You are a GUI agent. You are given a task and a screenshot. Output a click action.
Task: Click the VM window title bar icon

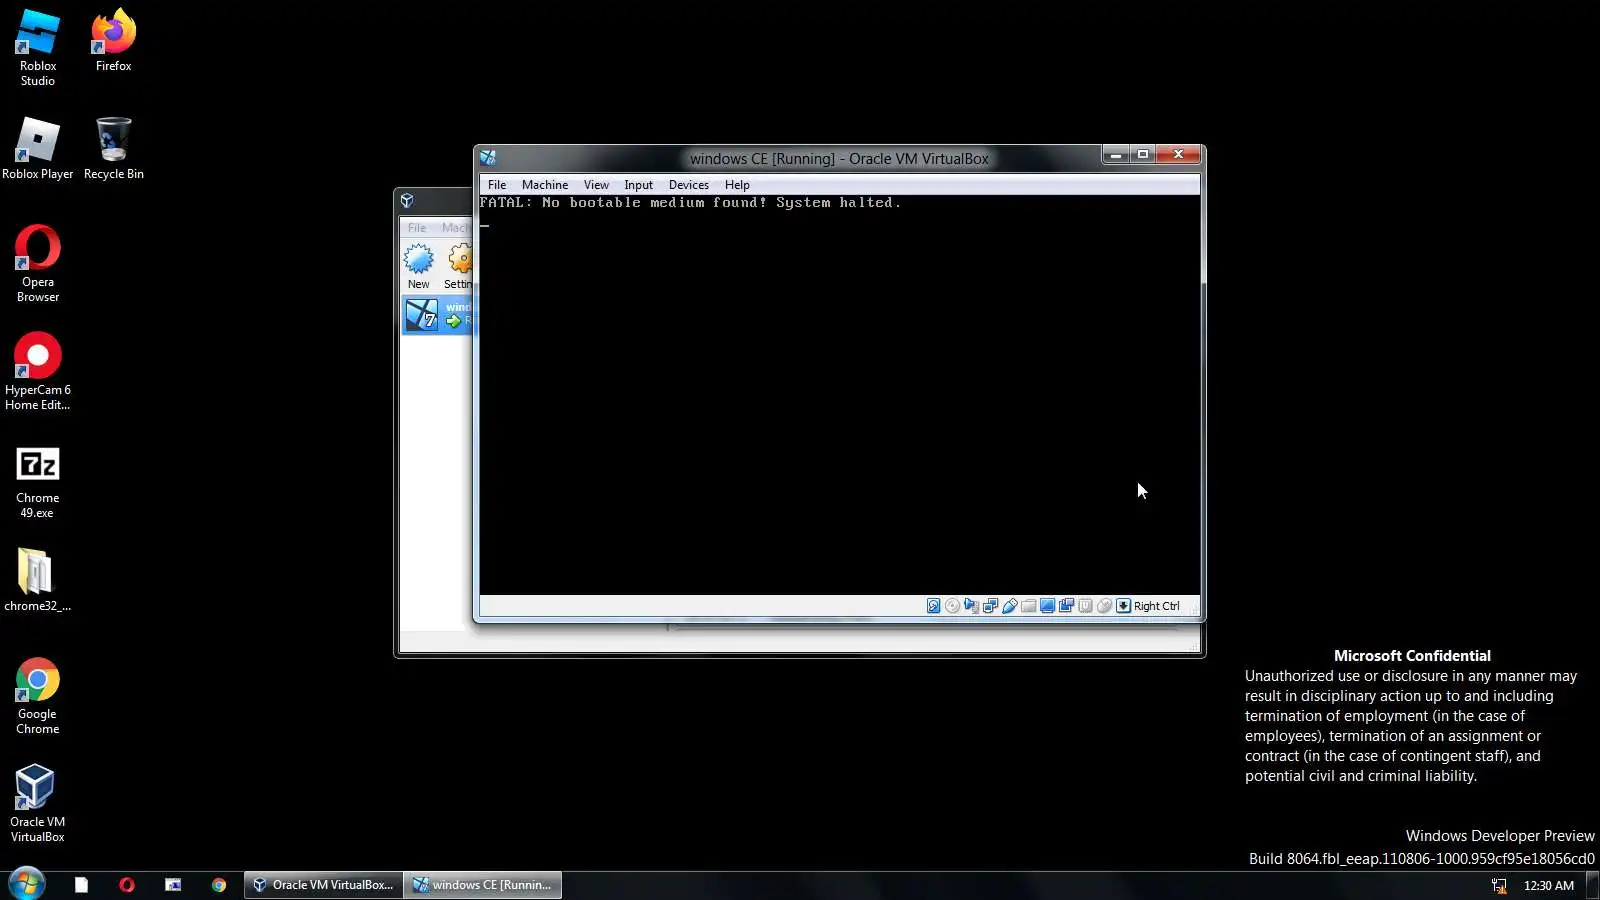pyautogui.click(x=488, y=158)
